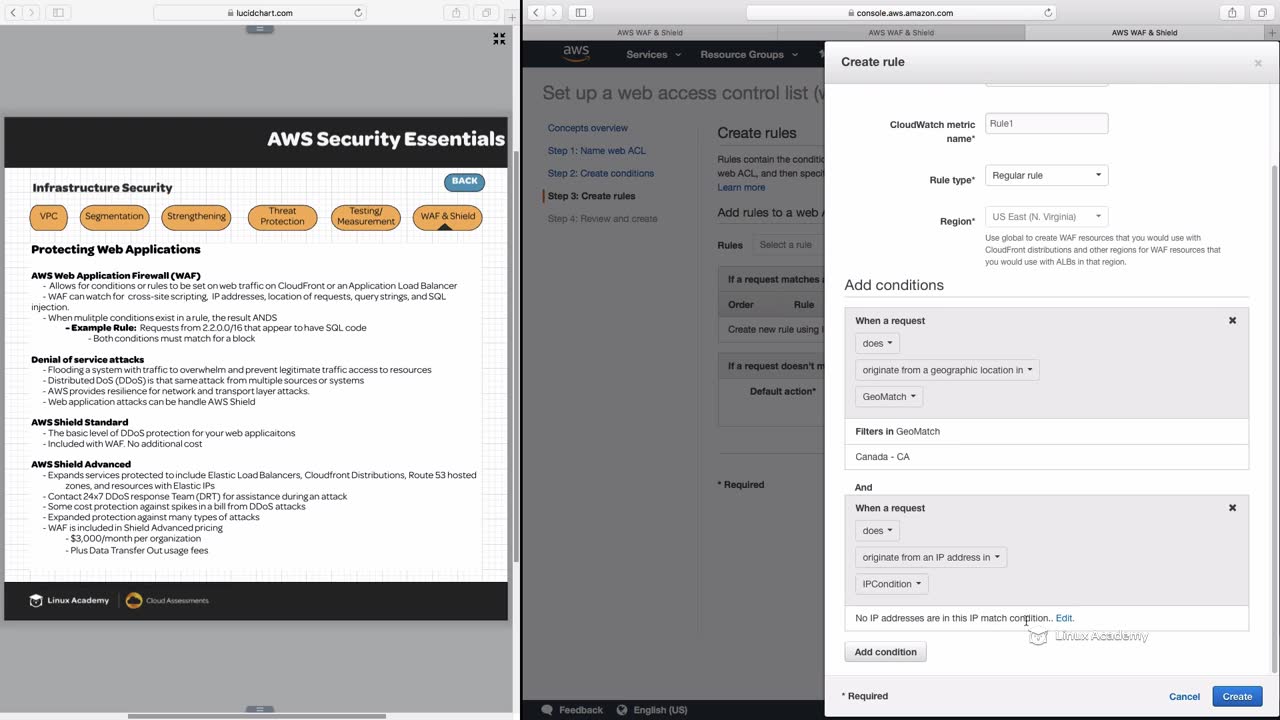Image resolution: width=1280 pixels, height=720 pixels.
Task: Click the BACK button on the slide
Action: click(464, 181)
